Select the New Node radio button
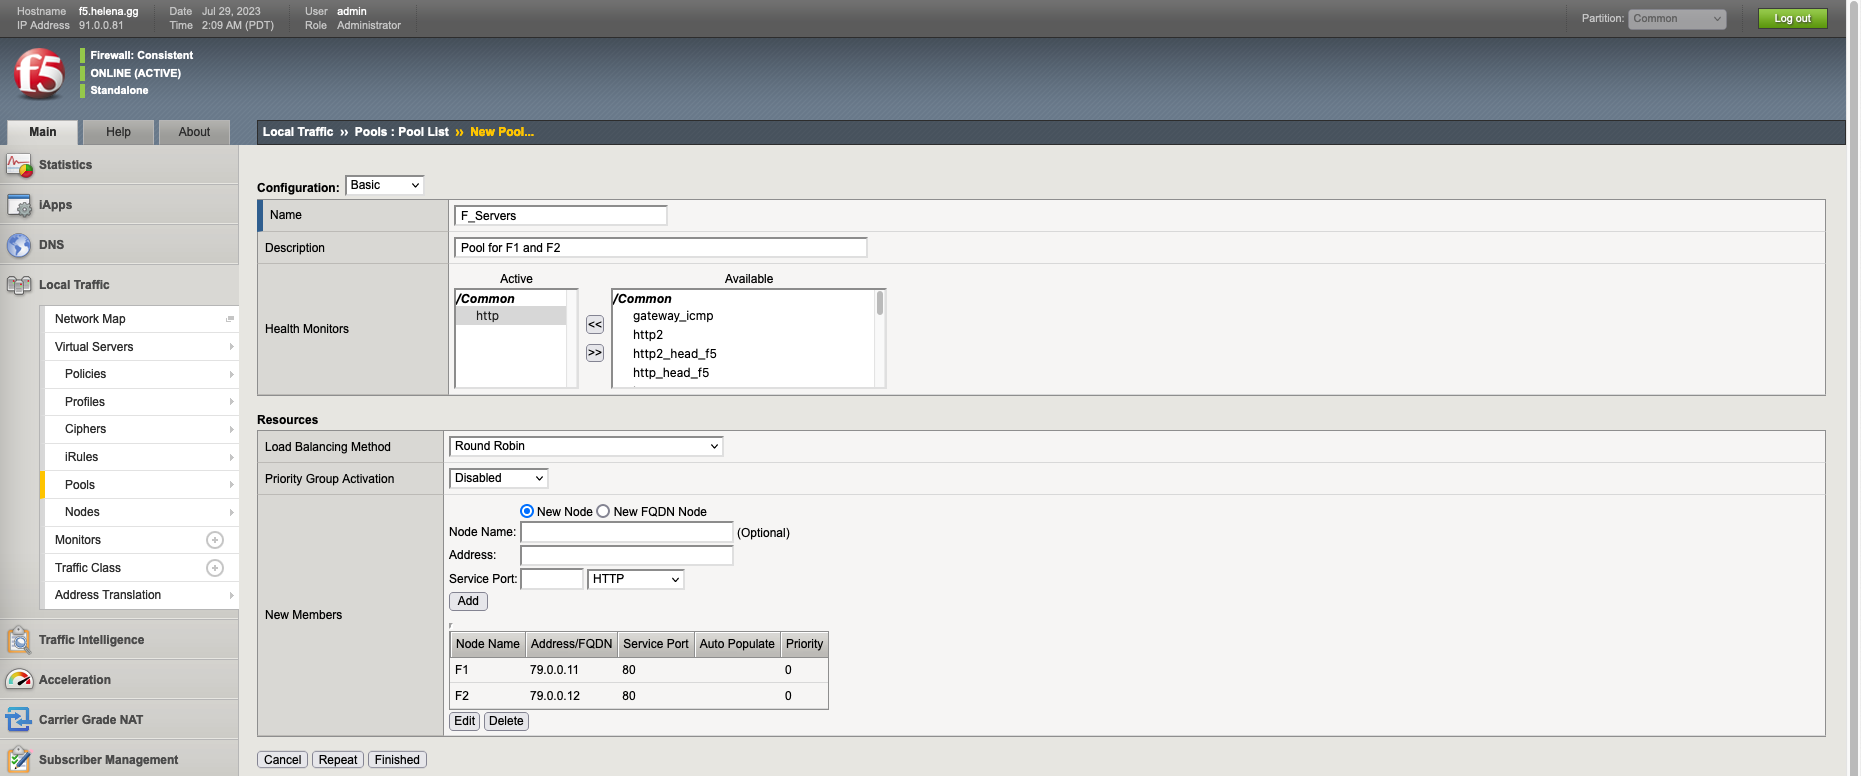The height and width of the screenshot is (776, 1861). (527, 511)
